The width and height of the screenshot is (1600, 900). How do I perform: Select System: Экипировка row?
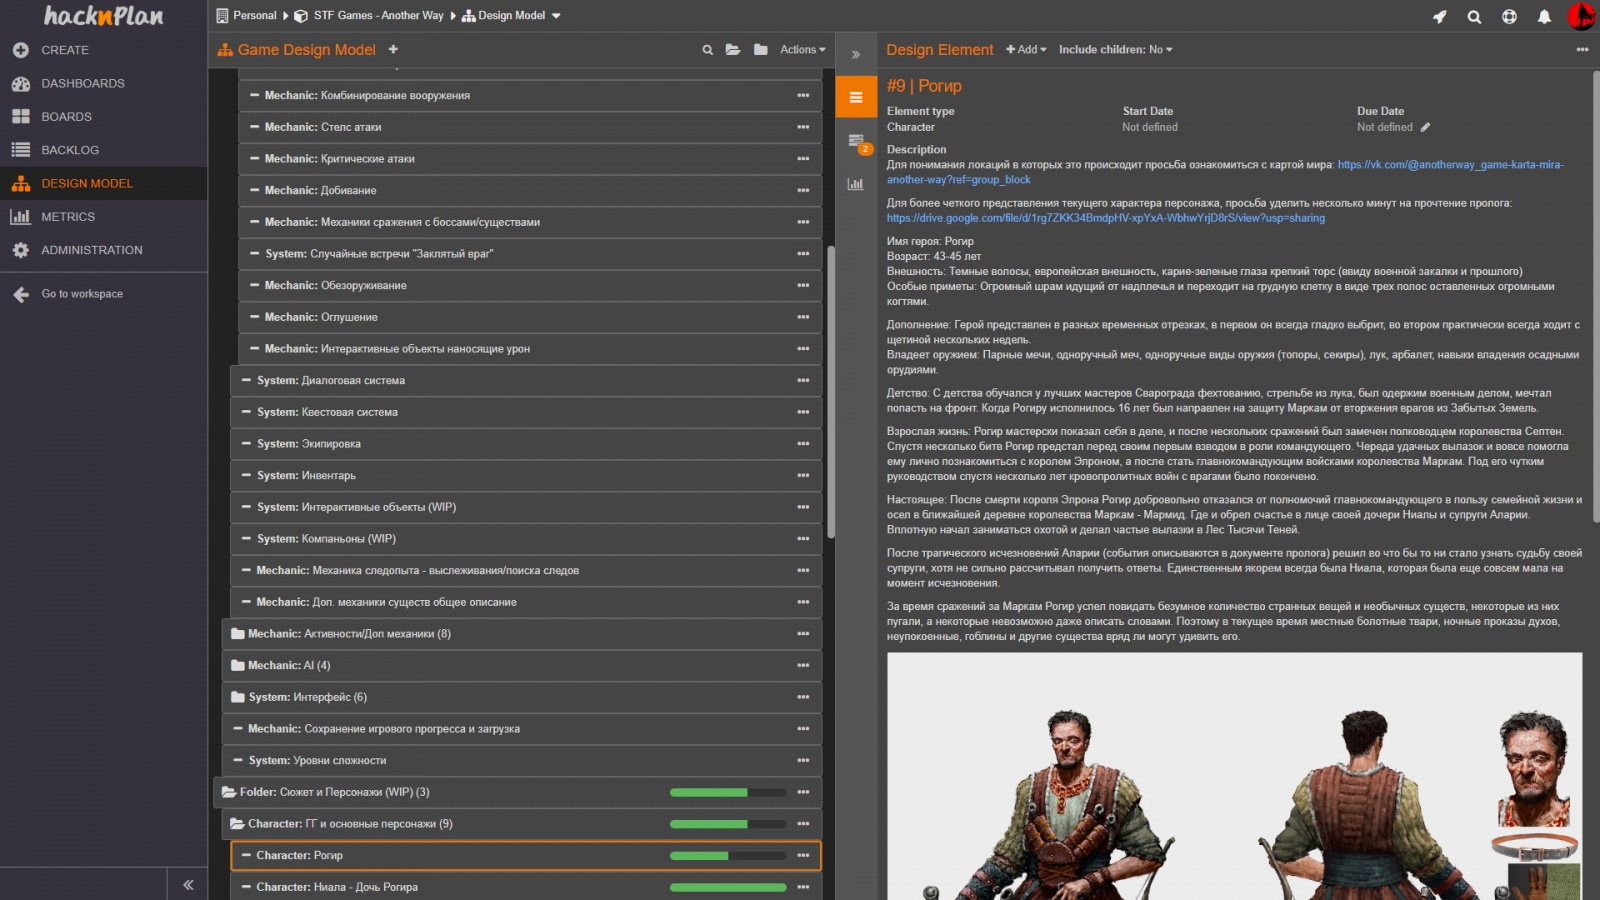526,444
